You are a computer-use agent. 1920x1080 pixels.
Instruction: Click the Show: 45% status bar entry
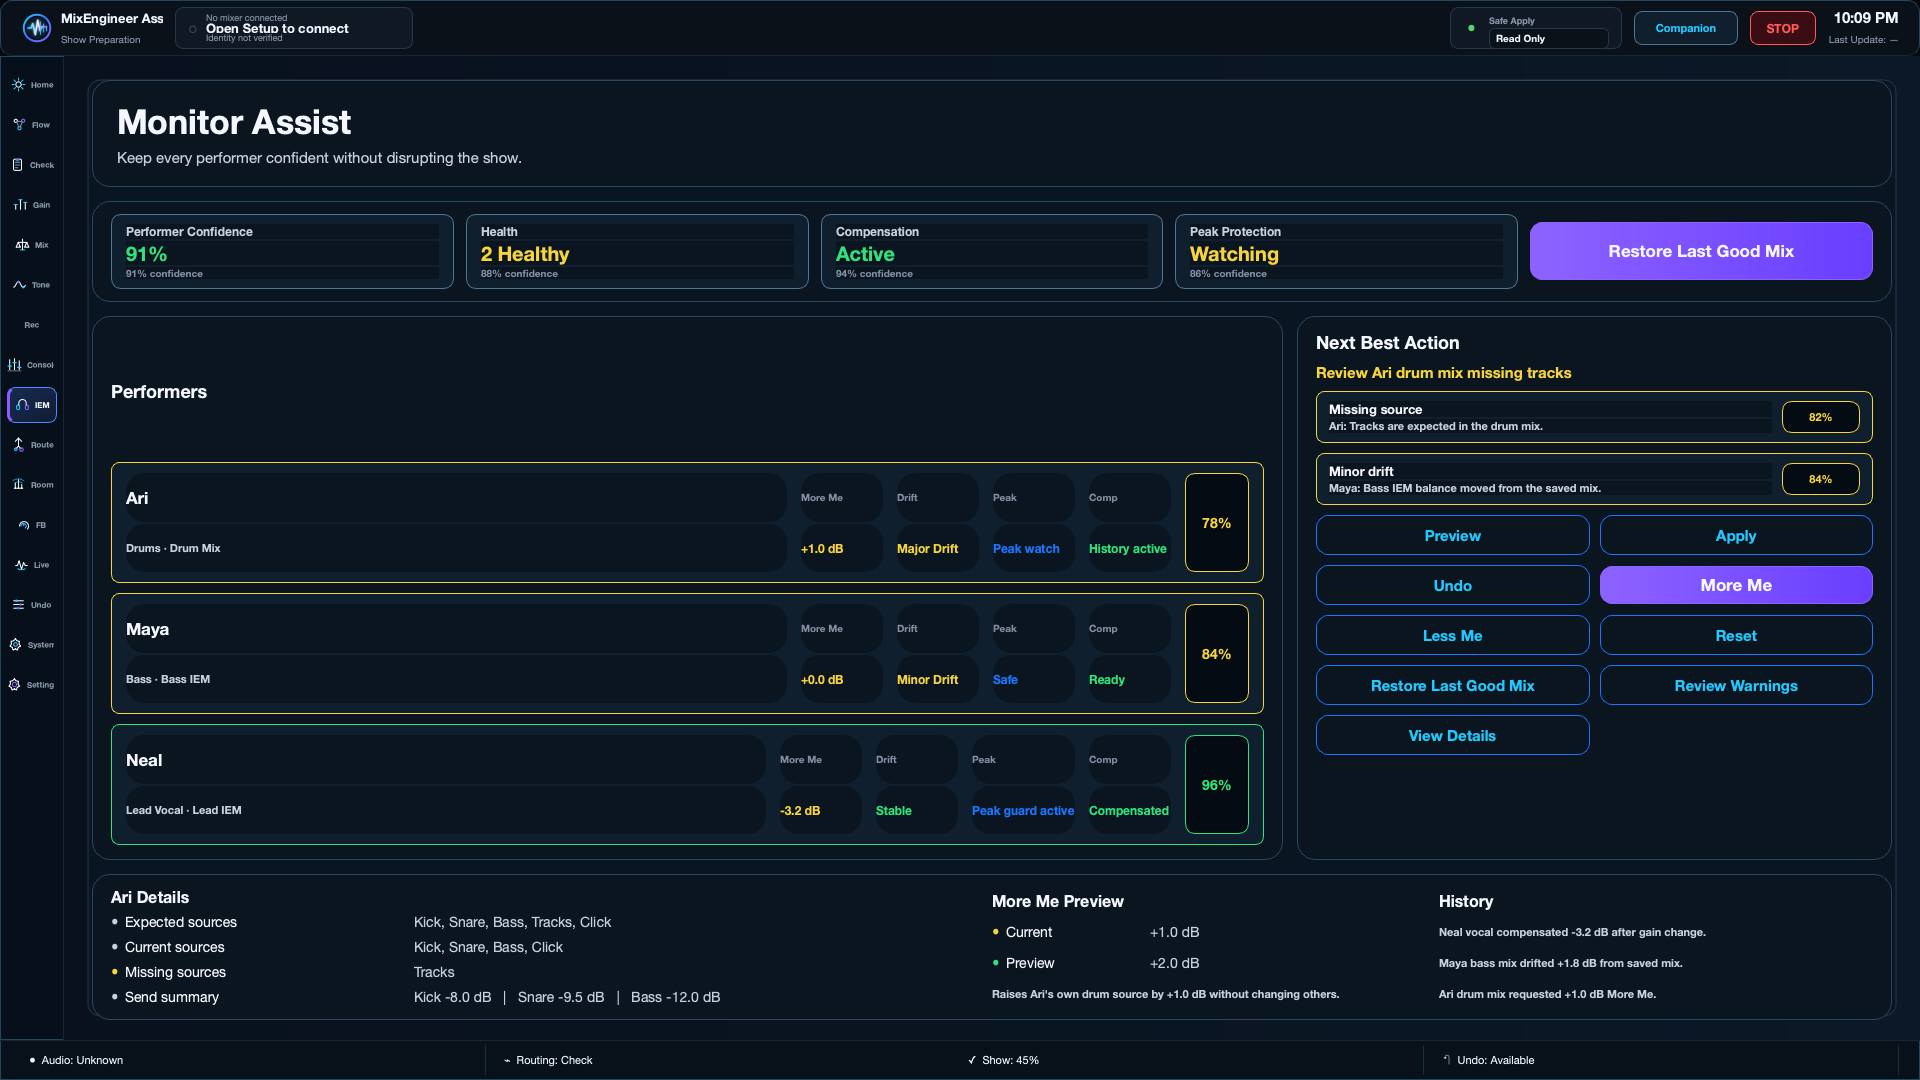click(x=1004, y=1060)
